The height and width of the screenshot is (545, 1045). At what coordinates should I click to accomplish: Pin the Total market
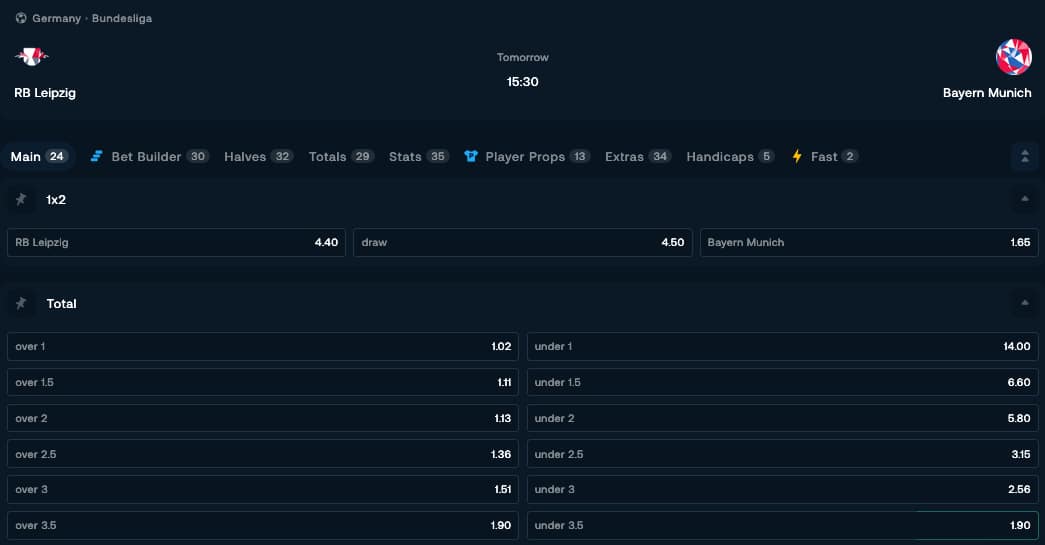[x=21, y=303]
